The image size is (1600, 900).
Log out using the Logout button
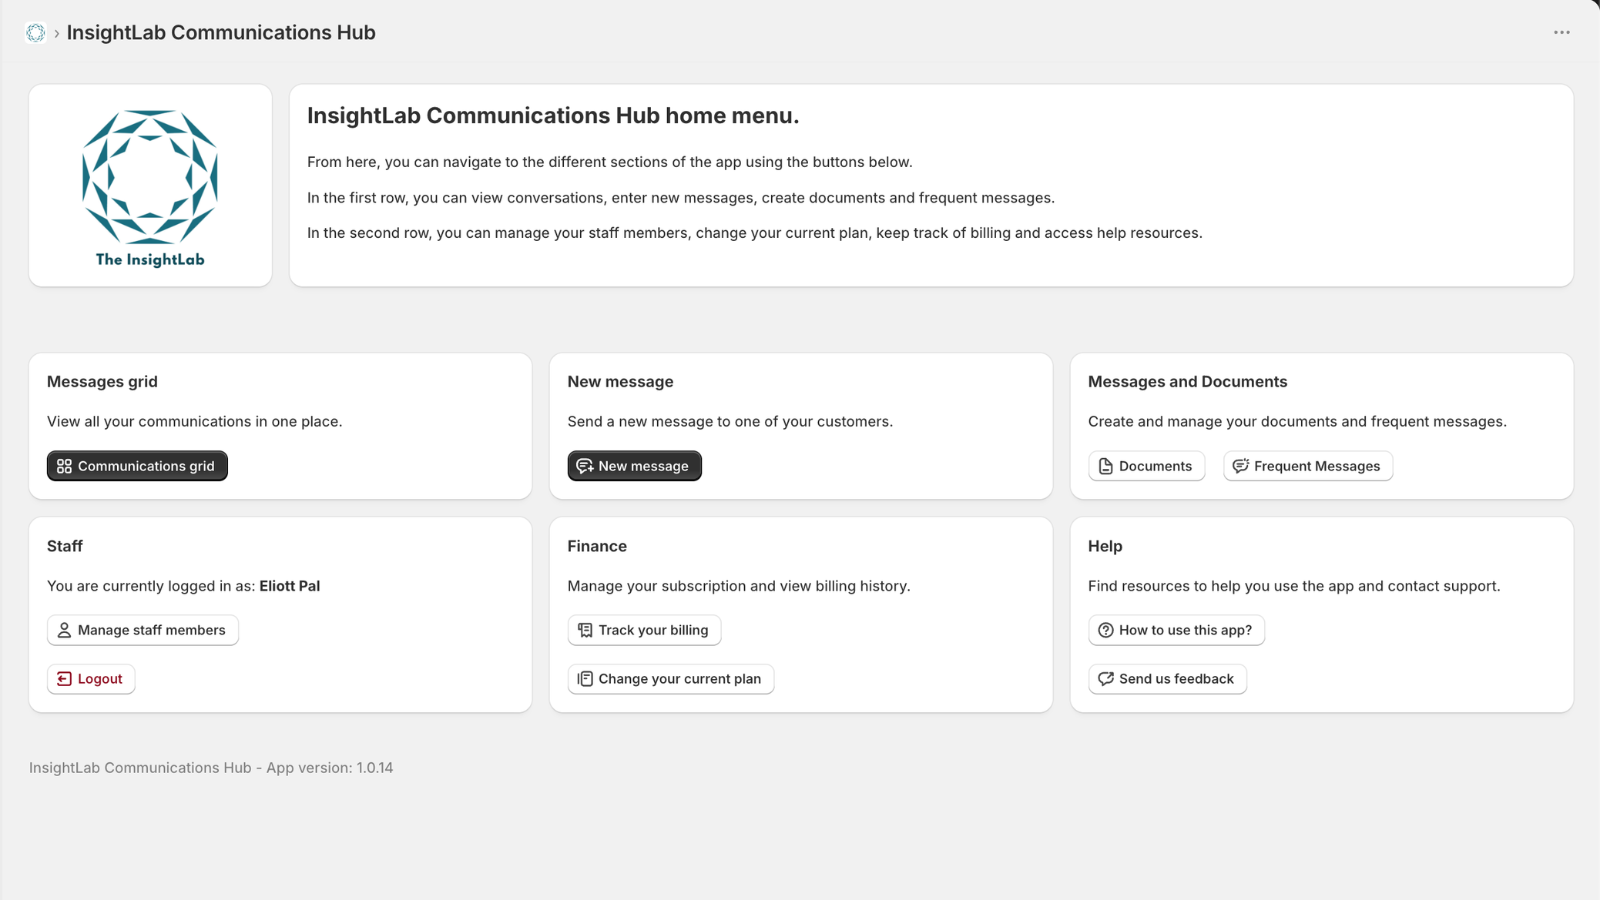click(x=91, y=679)
